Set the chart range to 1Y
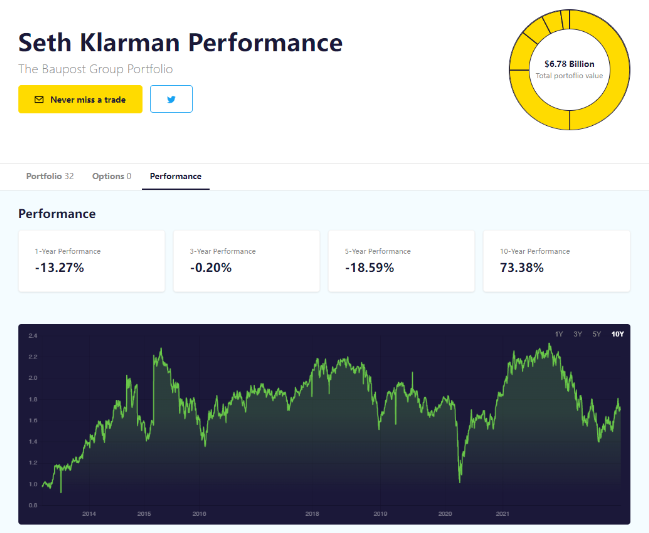Image resolution: width=649 pixels, height=533 pixels. (x=559, y=334)
